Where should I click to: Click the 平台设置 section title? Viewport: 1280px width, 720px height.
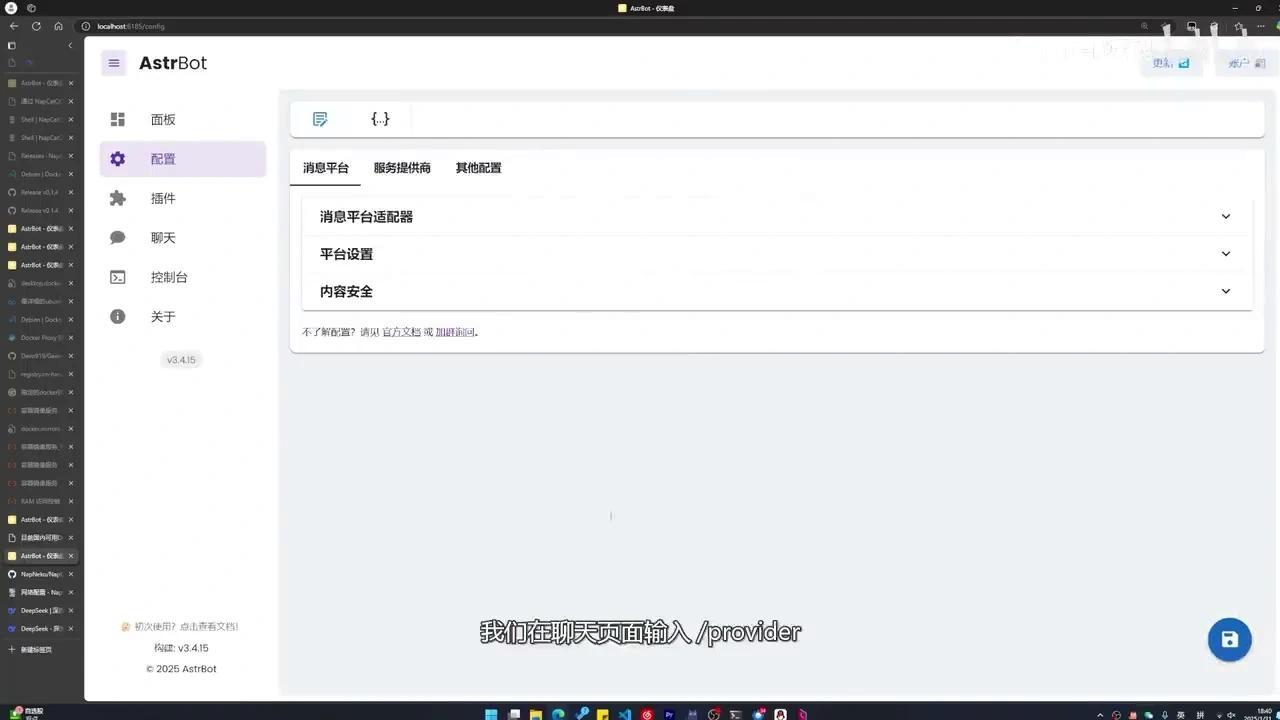(x=346, y=254)
